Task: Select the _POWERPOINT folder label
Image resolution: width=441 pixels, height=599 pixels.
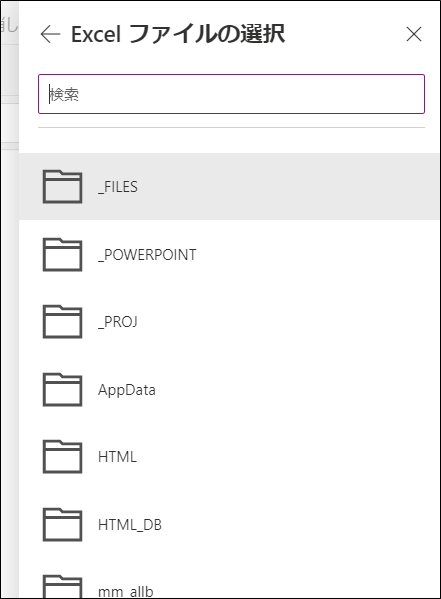Action: point(147,255)
